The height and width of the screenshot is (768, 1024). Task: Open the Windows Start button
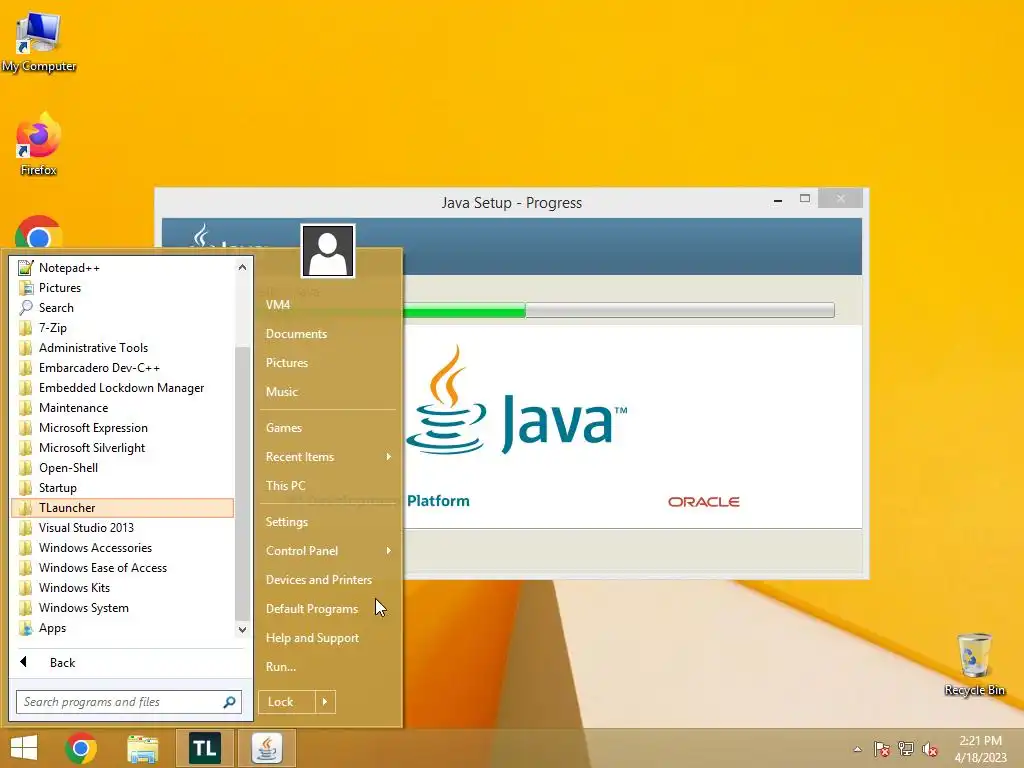pyautogui.click(x=24, y=748)
